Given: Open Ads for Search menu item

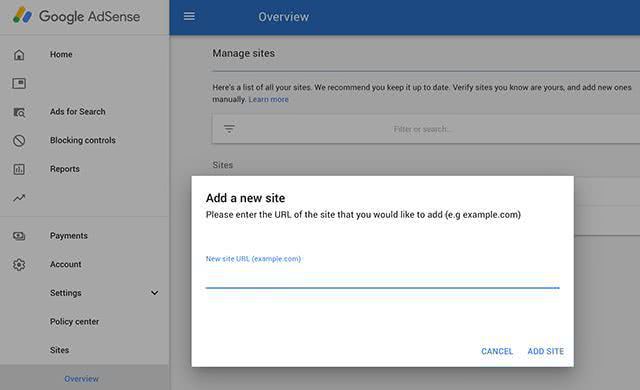Looking at the screenshot, I should coord(78,111).
